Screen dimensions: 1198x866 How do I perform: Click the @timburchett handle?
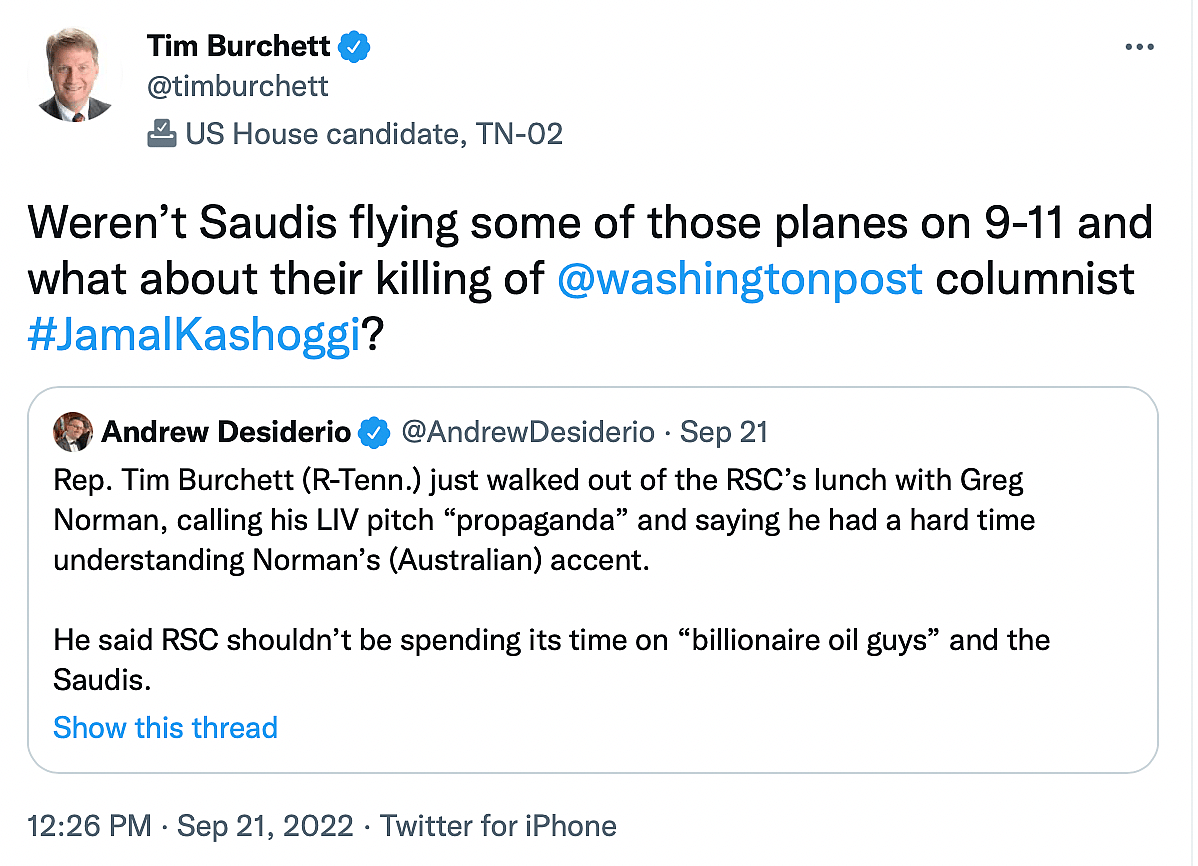click(238, 87)
